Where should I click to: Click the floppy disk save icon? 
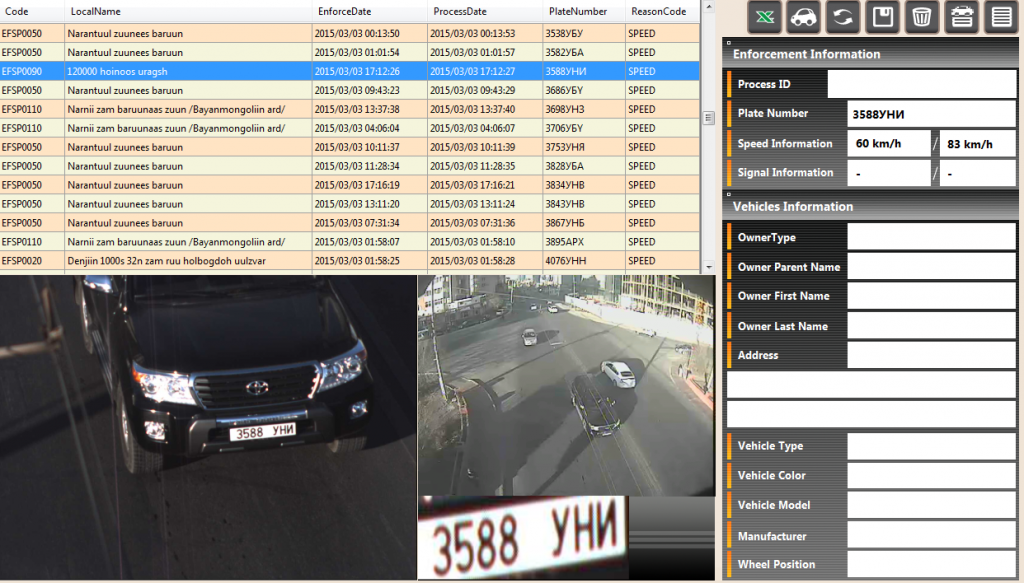[x=882, y=17]
